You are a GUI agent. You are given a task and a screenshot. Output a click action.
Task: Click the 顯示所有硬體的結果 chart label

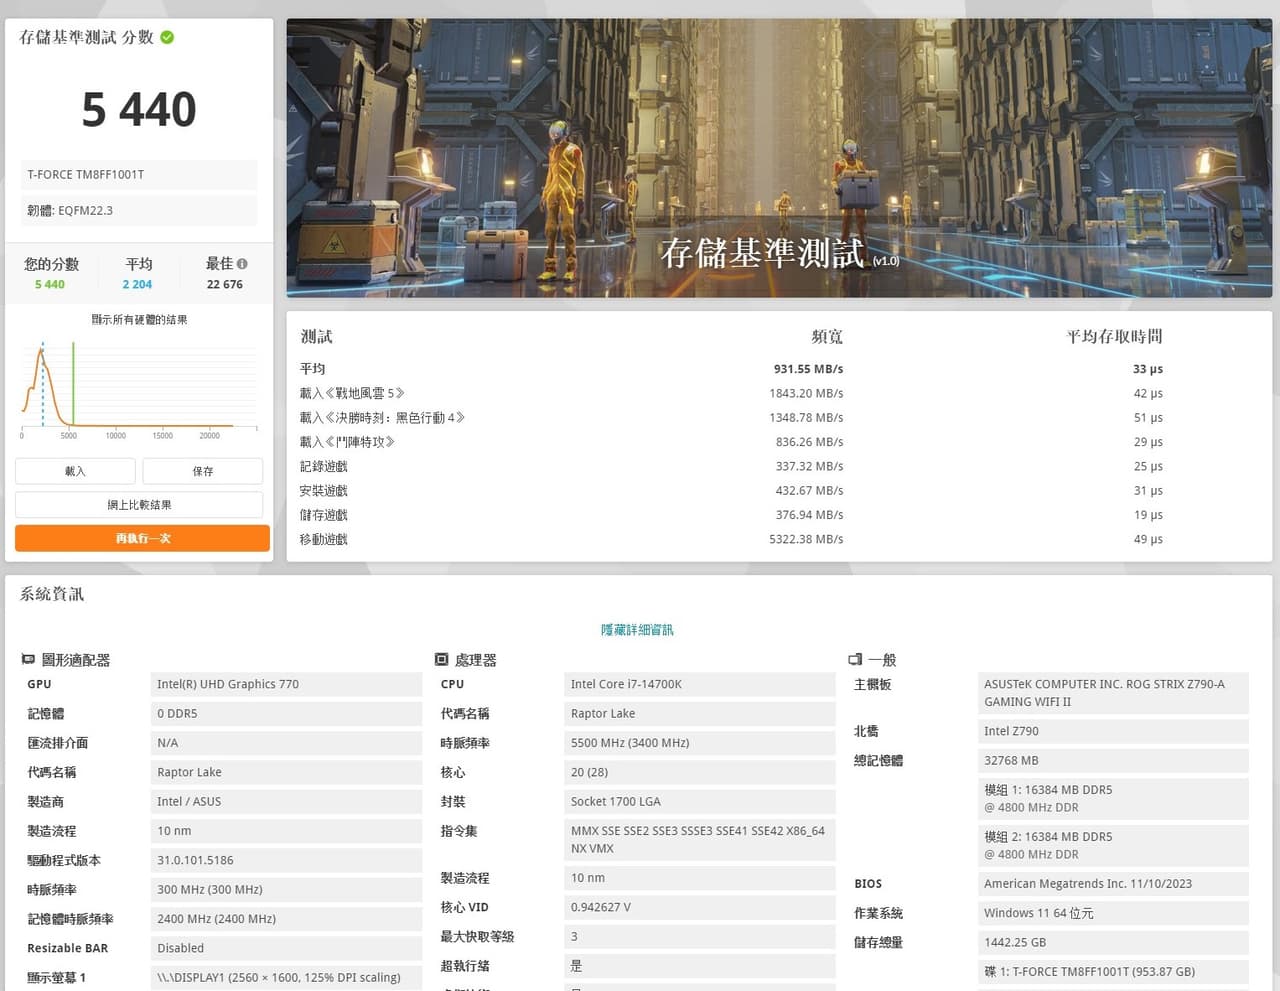point(139,320)
